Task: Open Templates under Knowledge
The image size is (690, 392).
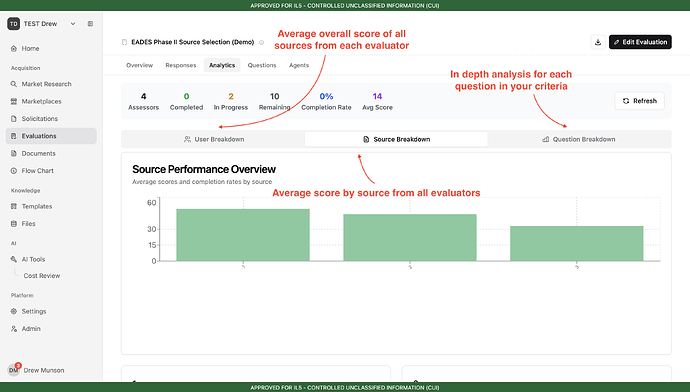Action: coord(51,206)
